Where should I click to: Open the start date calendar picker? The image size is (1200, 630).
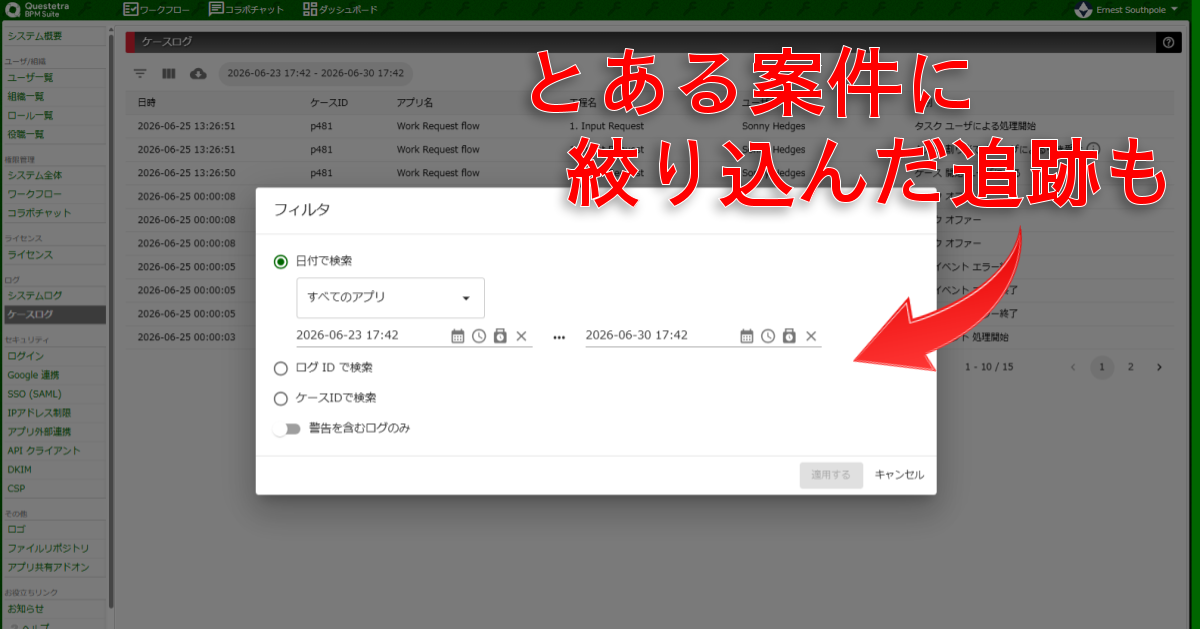tap(458, 336)
